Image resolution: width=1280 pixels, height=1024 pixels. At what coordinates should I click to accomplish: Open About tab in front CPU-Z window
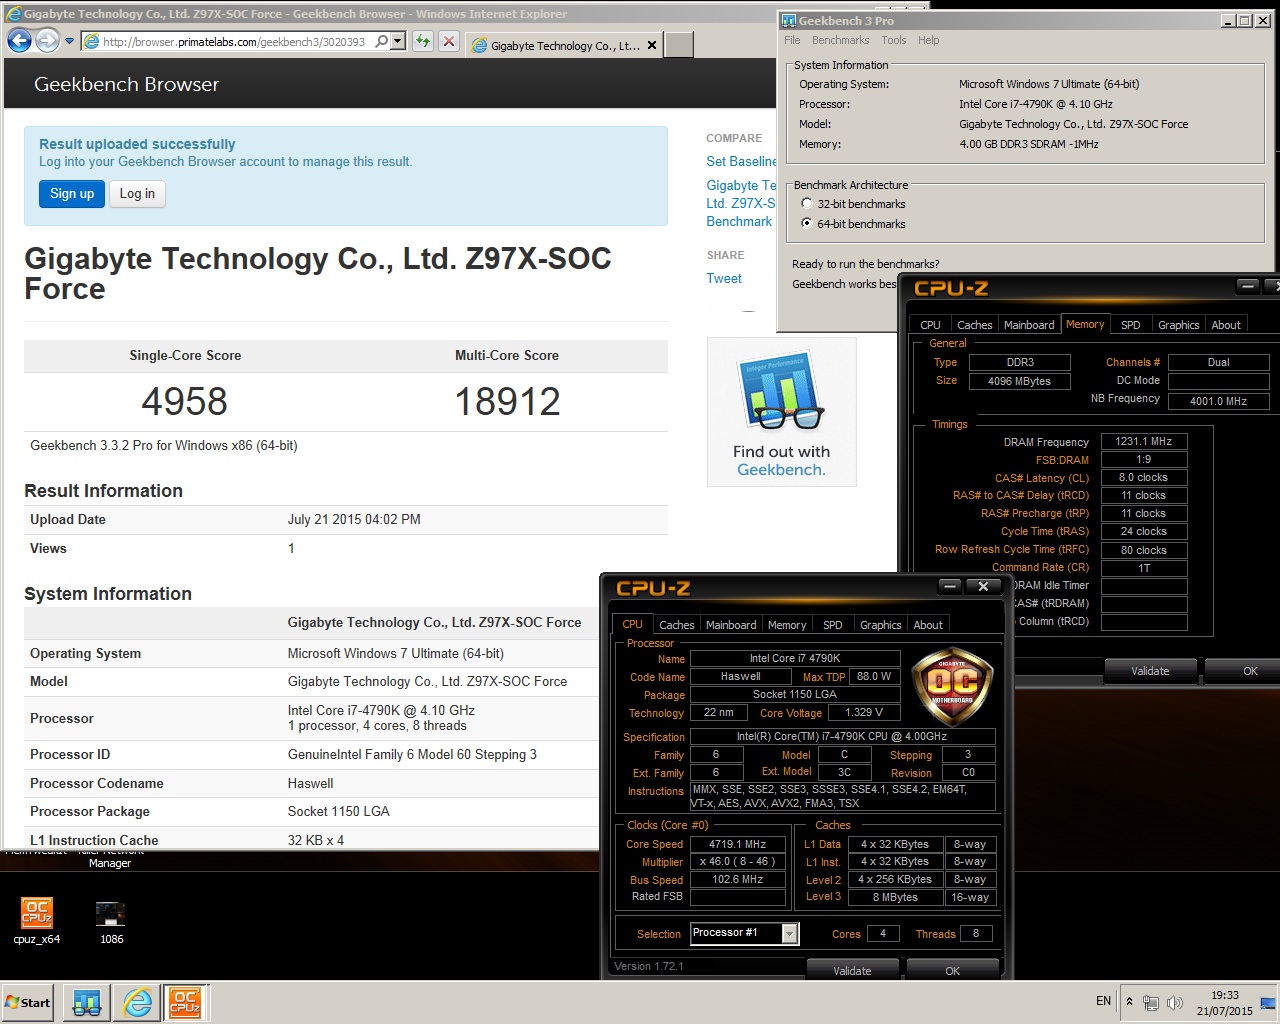click(x=928, y=625)
